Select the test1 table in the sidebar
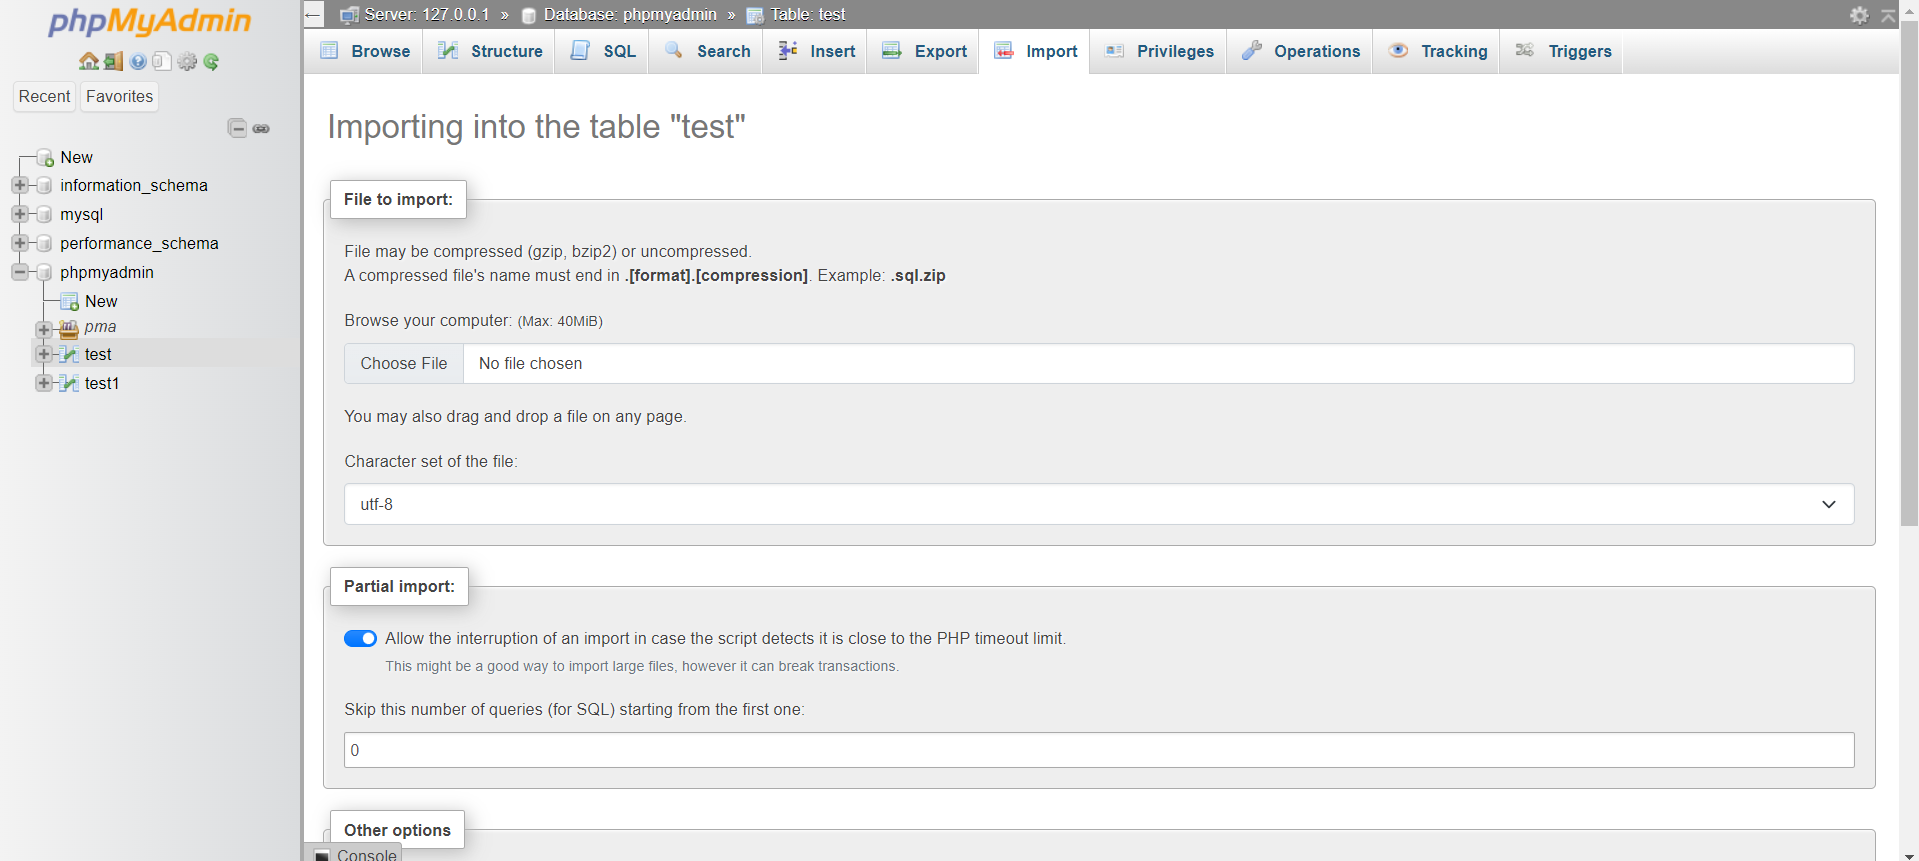Image resolution: width=1919 pixels, height=861 pixels. coord(102,383)
